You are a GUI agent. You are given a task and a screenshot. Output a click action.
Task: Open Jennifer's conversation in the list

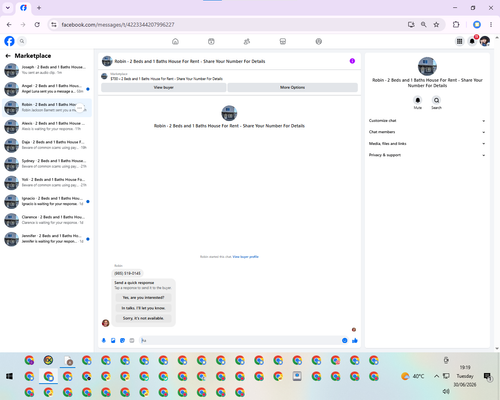(47, 239)
